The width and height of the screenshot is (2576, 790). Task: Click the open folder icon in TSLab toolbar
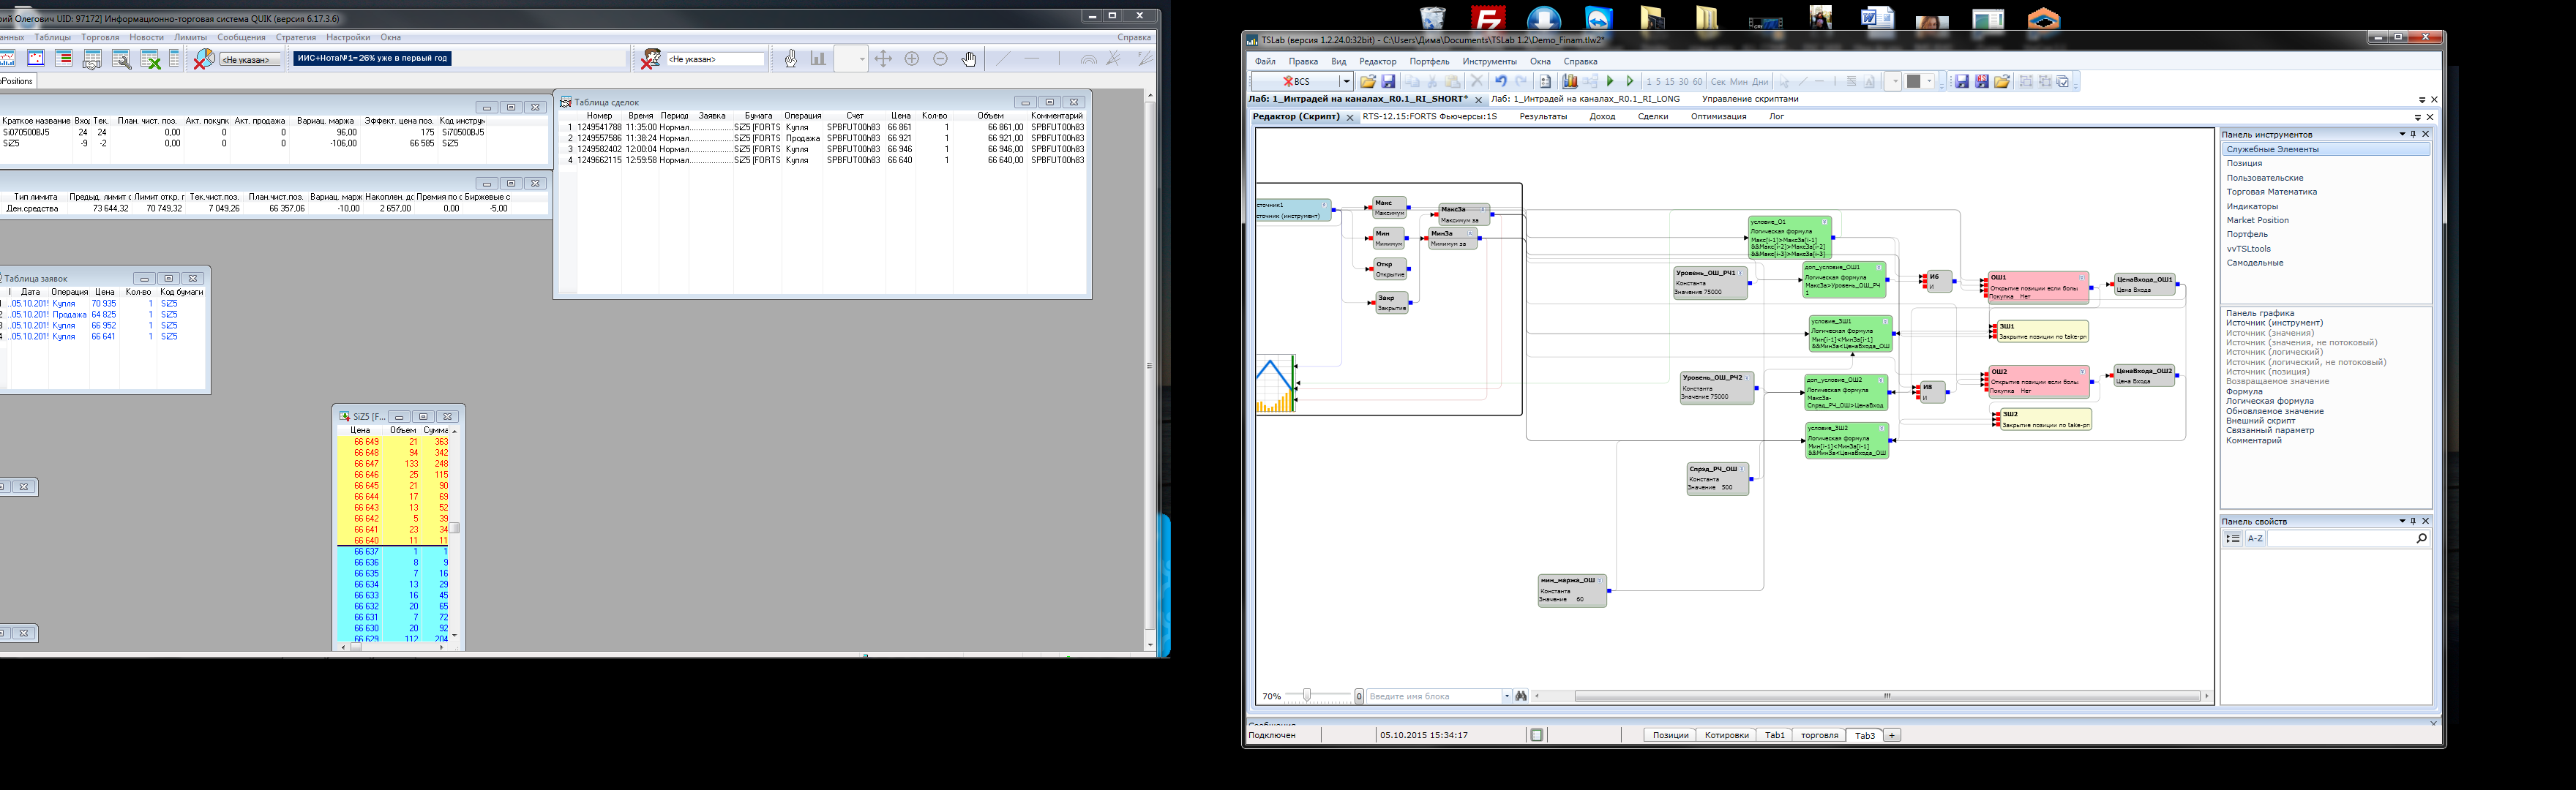pyautogui.click(x=1368, y=81)
